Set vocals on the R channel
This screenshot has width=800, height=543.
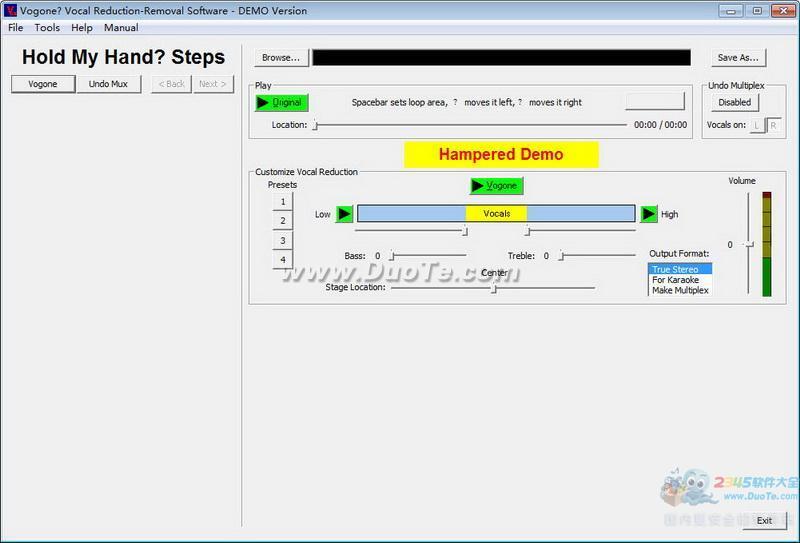point(773,125)
